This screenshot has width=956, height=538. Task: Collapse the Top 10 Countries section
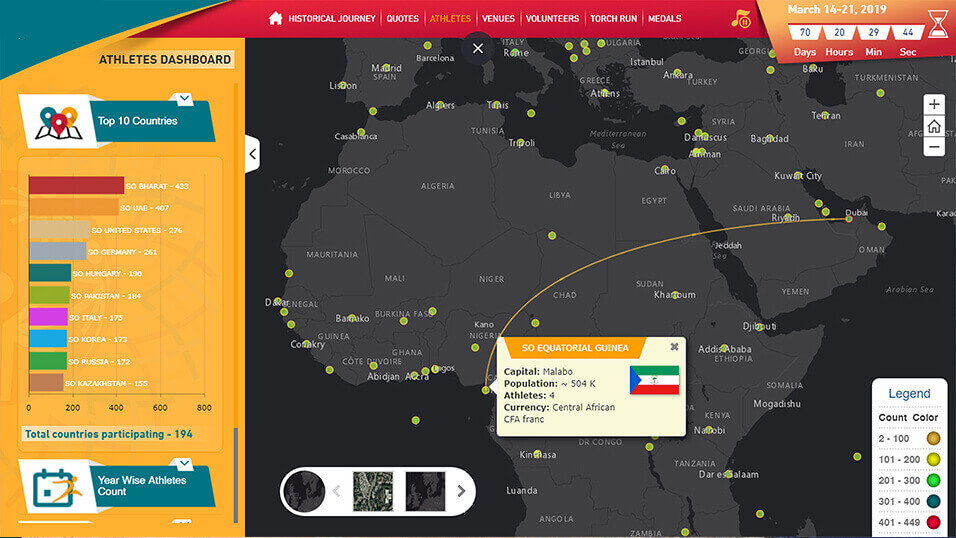point(184,98)
